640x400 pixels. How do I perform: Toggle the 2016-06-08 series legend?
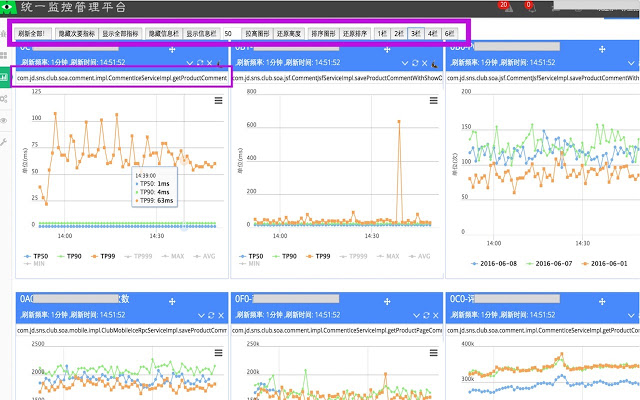494,264
